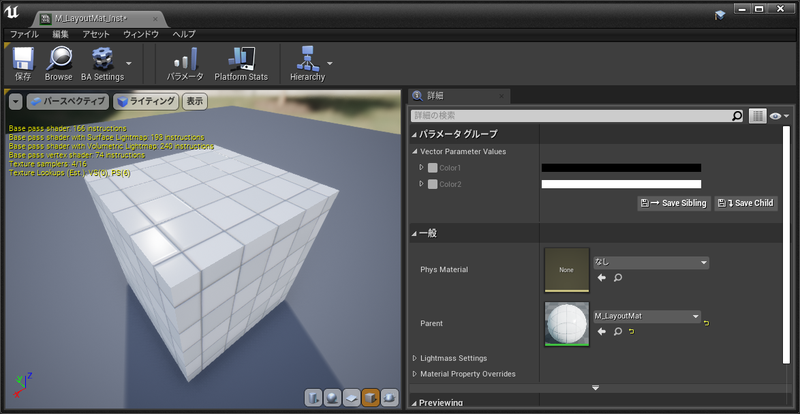The width and height of the screenshot is (800, 414).
Task: Click the 詳細 tab magnifier icon
Action: [x=417, y=96]
